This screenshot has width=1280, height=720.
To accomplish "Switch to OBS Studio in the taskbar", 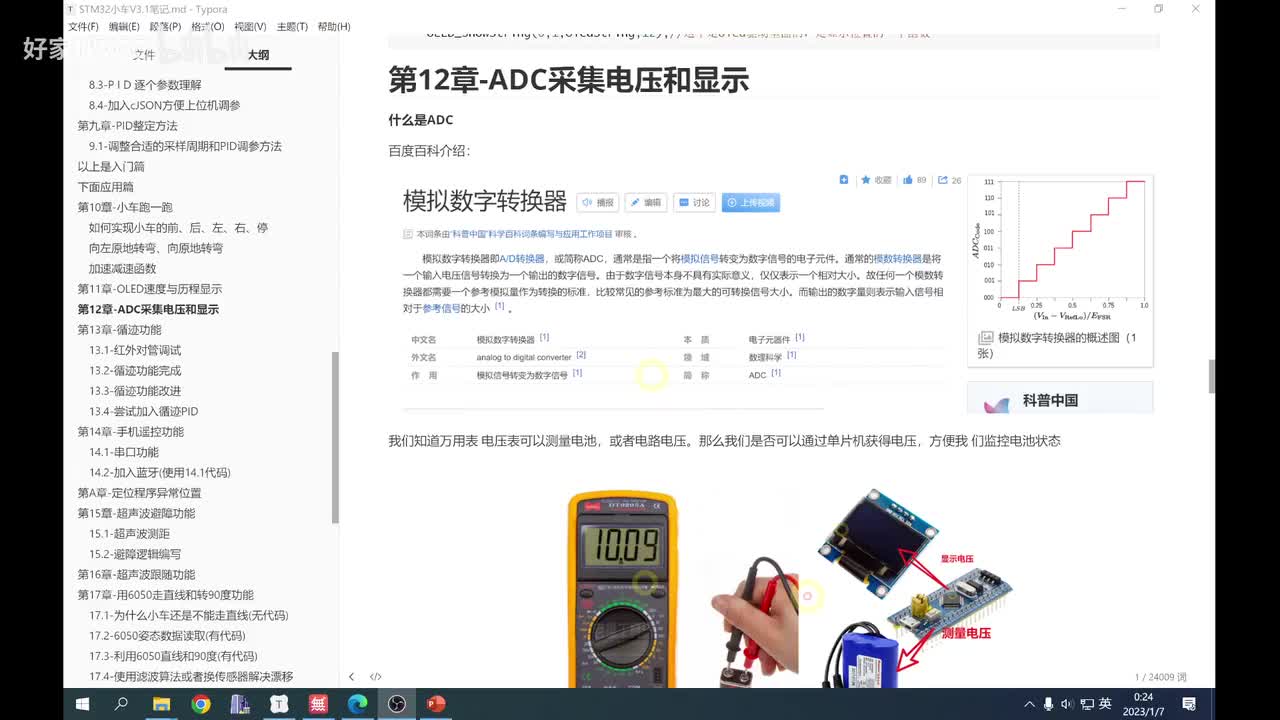I will tap(397, 704).
